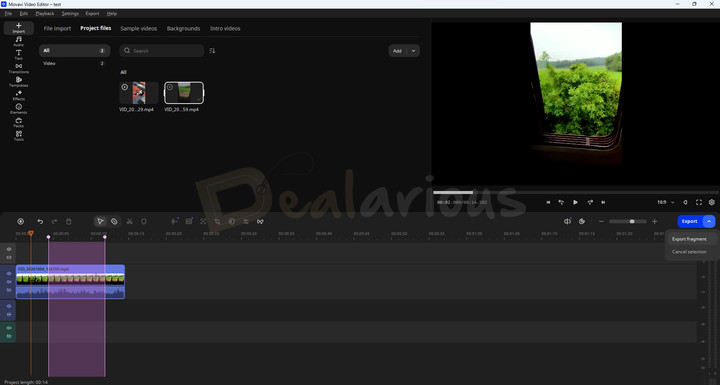The width and height of the screenshot is (720, 385).
Task: Open the Audio section in sidebar
Action: pos(19,41)
